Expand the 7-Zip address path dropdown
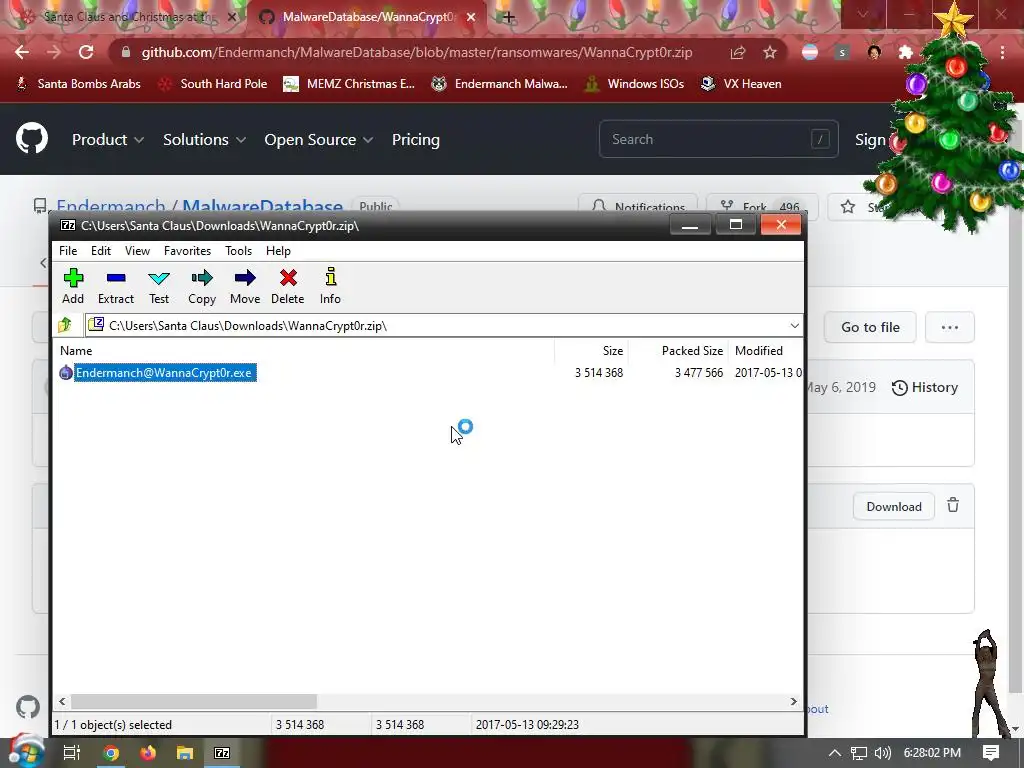This screenshot has width=1024, height=768. pos(794,325)
